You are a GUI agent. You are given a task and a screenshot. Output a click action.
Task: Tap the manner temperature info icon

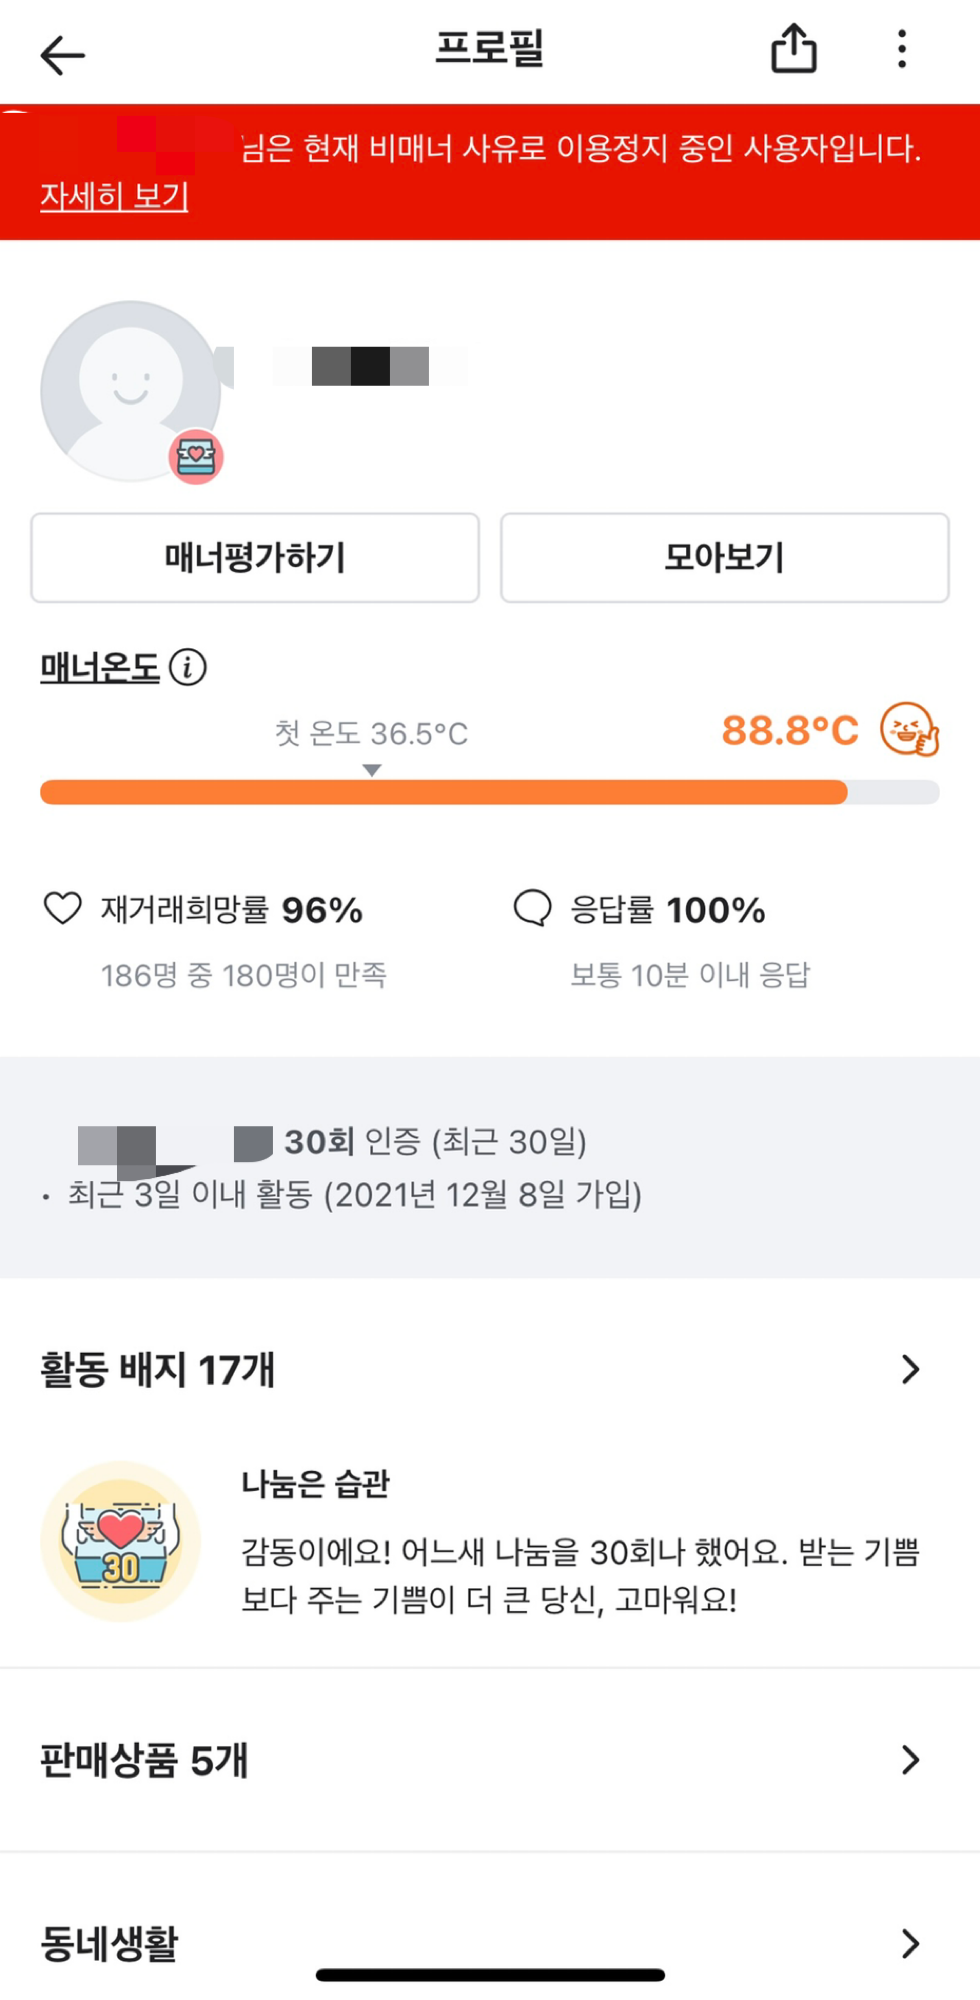pyautogui.click(x=188, y=667)
